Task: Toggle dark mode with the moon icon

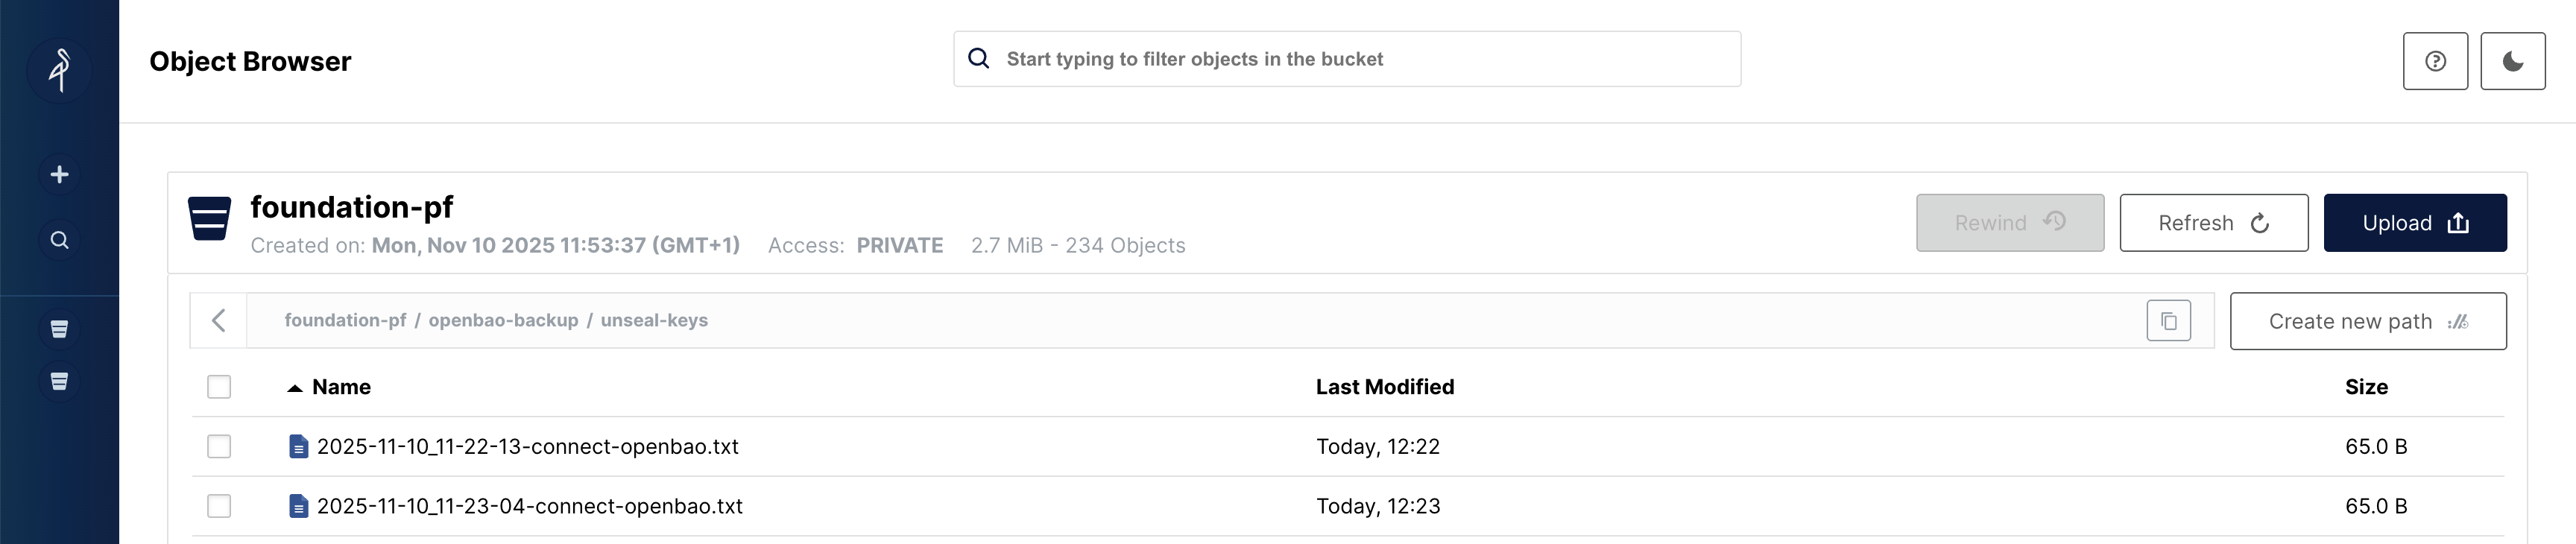Action: [x=2511, y=60]
